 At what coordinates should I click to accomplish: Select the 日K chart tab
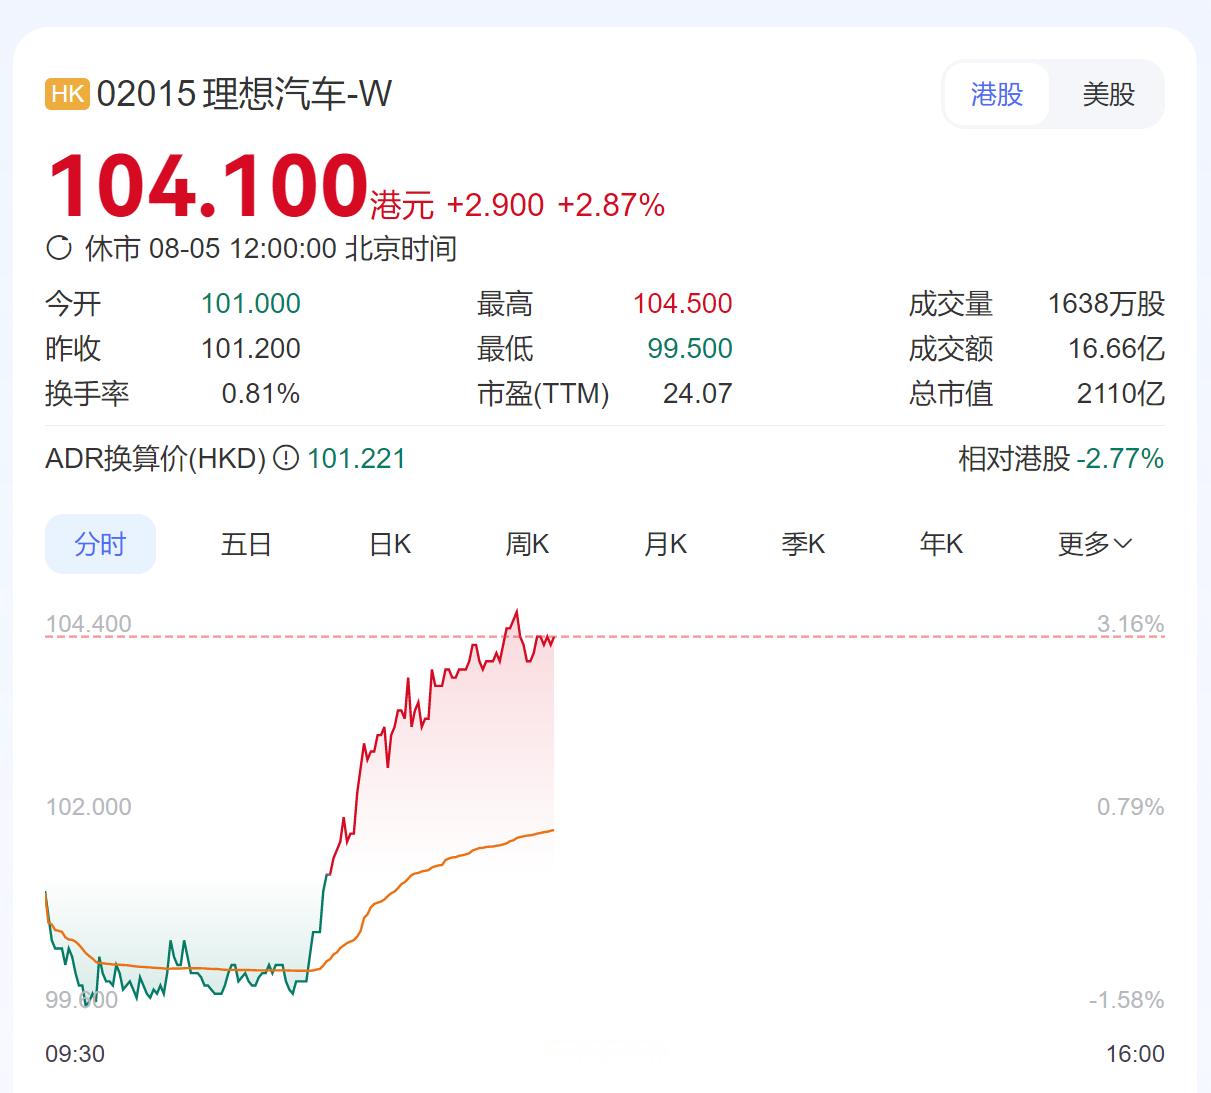coord(390,544)
